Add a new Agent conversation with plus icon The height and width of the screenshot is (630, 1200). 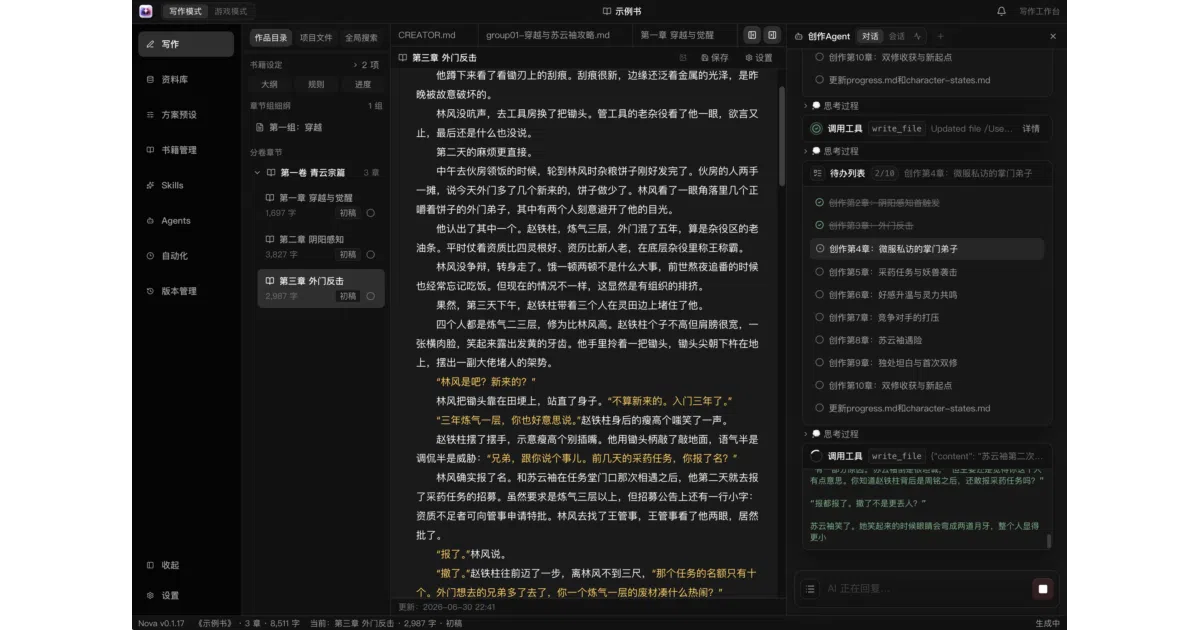(939, 36)
